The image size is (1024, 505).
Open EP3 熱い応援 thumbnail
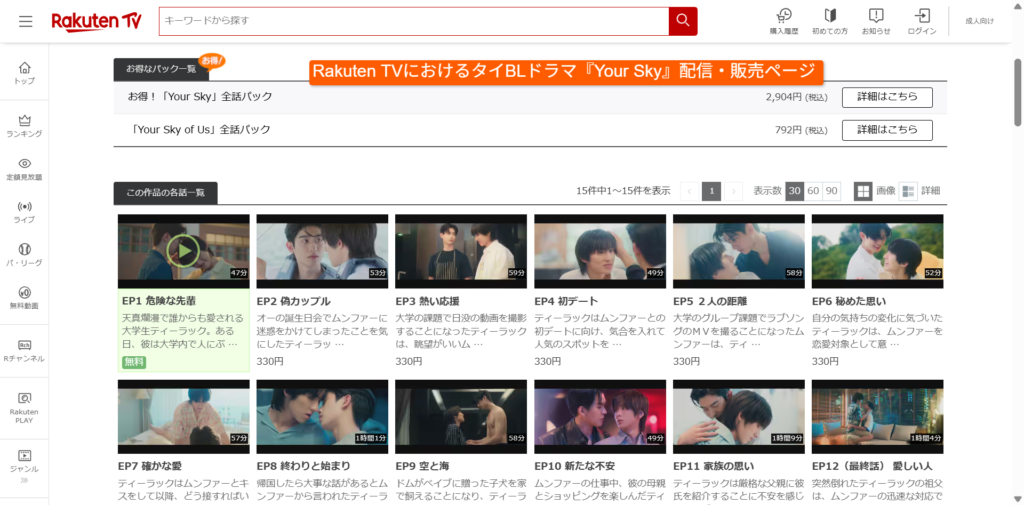(x=461, y=251)
